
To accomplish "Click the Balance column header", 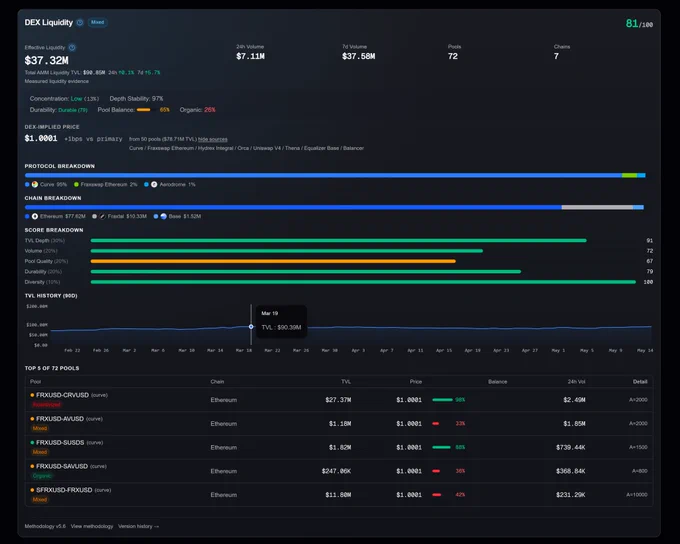I will point(497,382).
